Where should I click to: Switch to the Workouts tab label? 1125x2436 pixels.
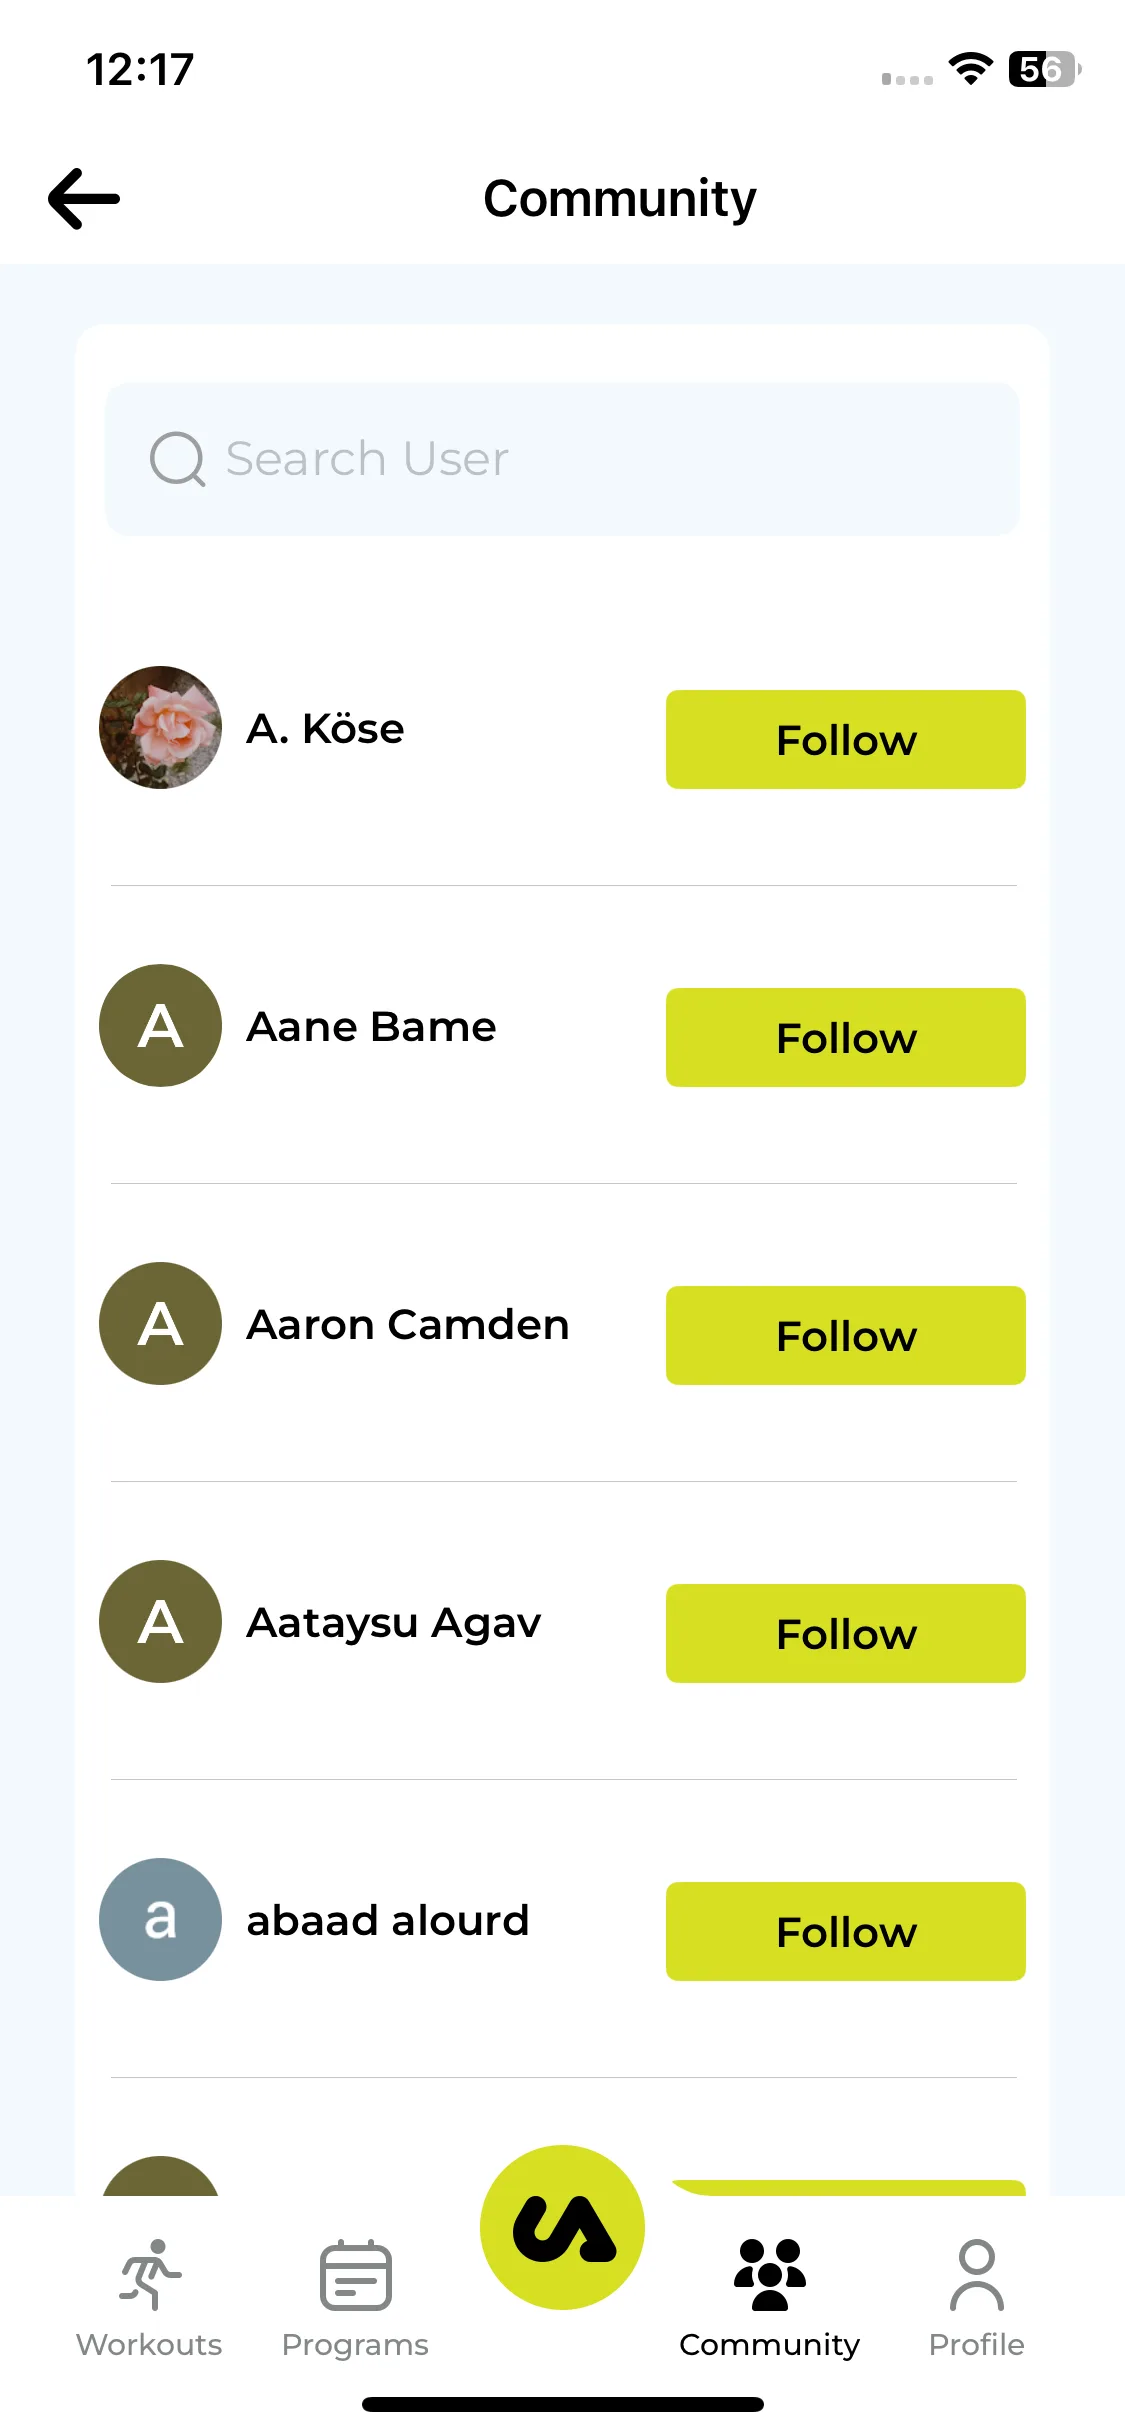pos(149,2344)
